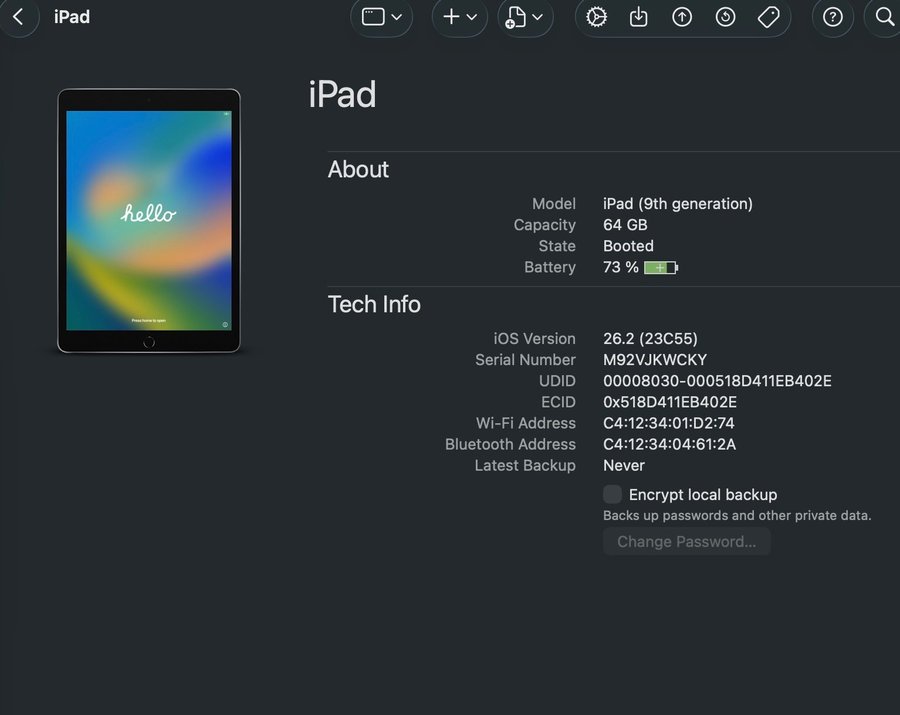This screenshot has height=715, width=900.
Task: Click the Restore circular-arrow icon
Action: 726,17
